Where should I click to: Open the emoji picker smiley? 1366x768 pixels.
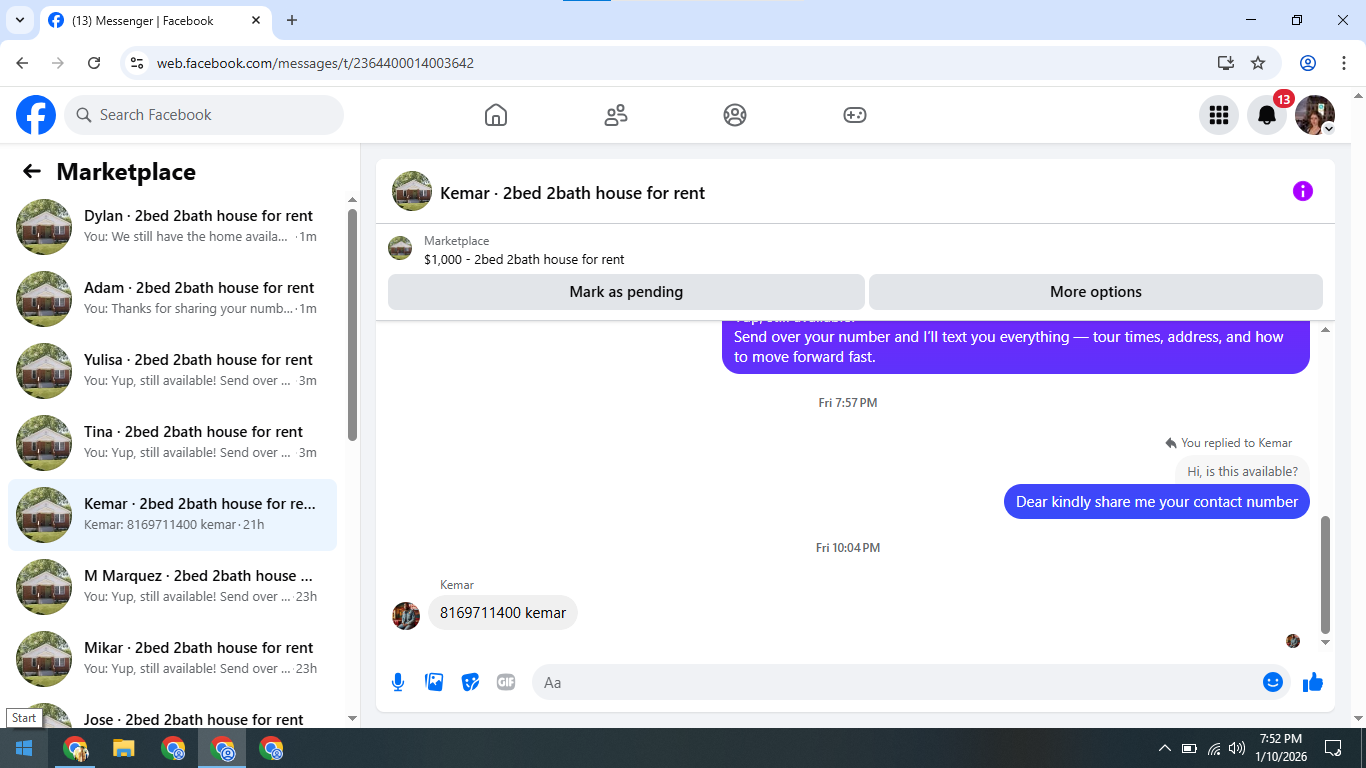point(1273,682)
